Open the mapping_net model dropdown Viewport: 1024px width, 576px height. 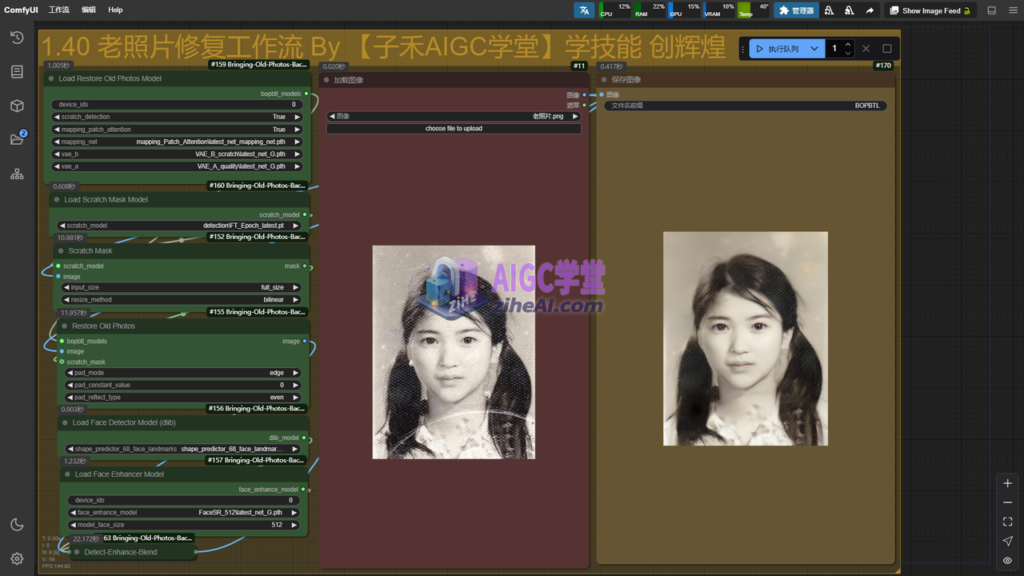tap(177, 142)
